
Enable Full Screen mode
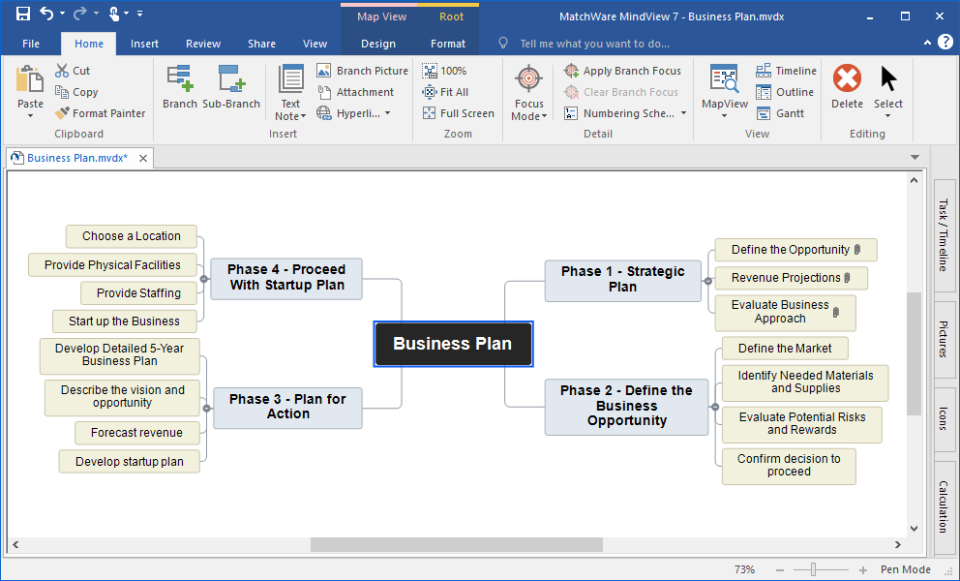[458, 113]
